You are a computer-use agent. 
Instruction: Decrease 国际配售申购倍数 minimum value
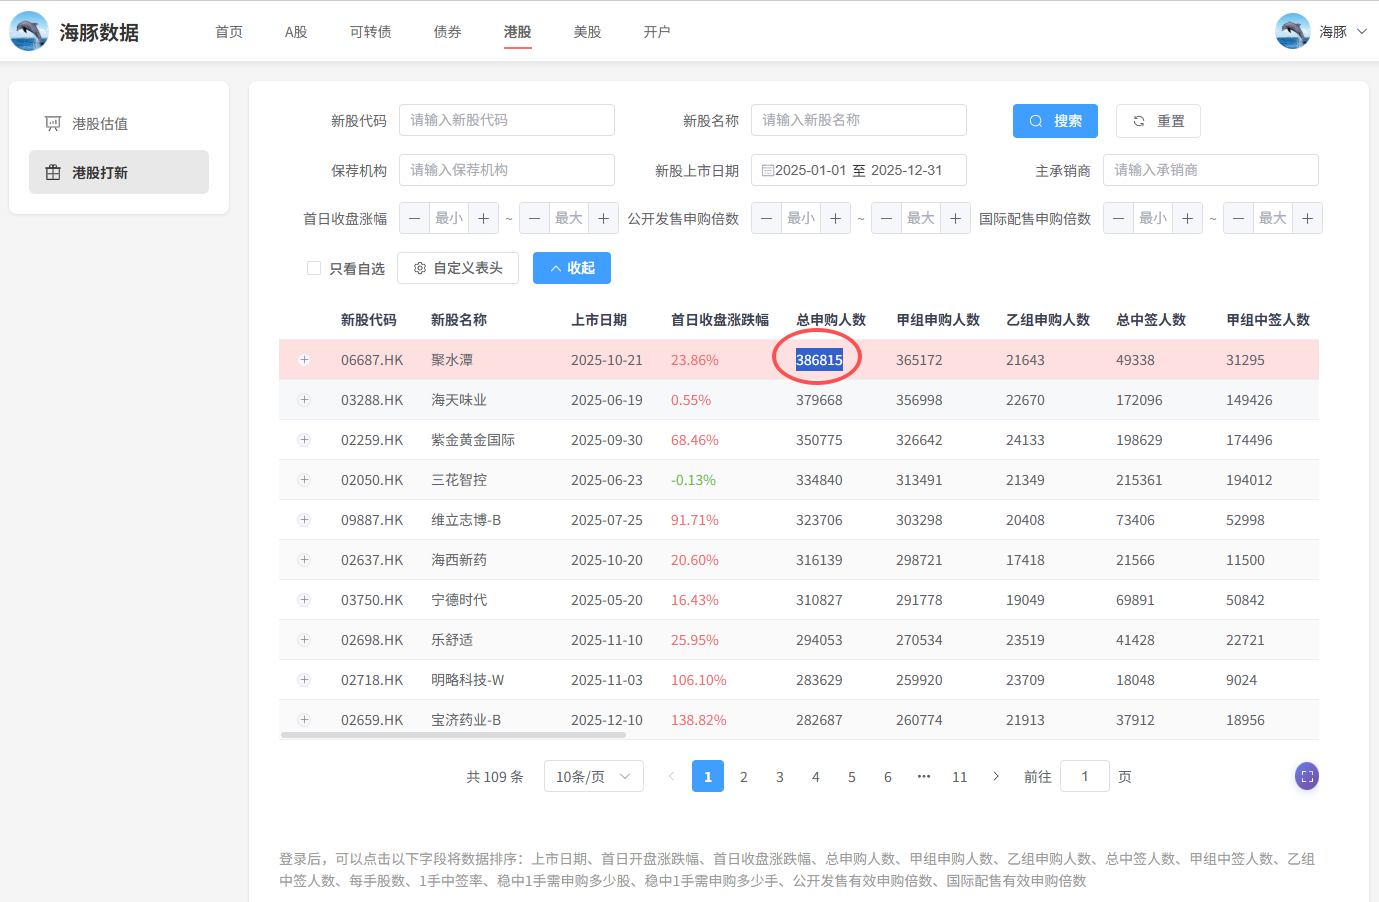click(x=1118, y=218)
